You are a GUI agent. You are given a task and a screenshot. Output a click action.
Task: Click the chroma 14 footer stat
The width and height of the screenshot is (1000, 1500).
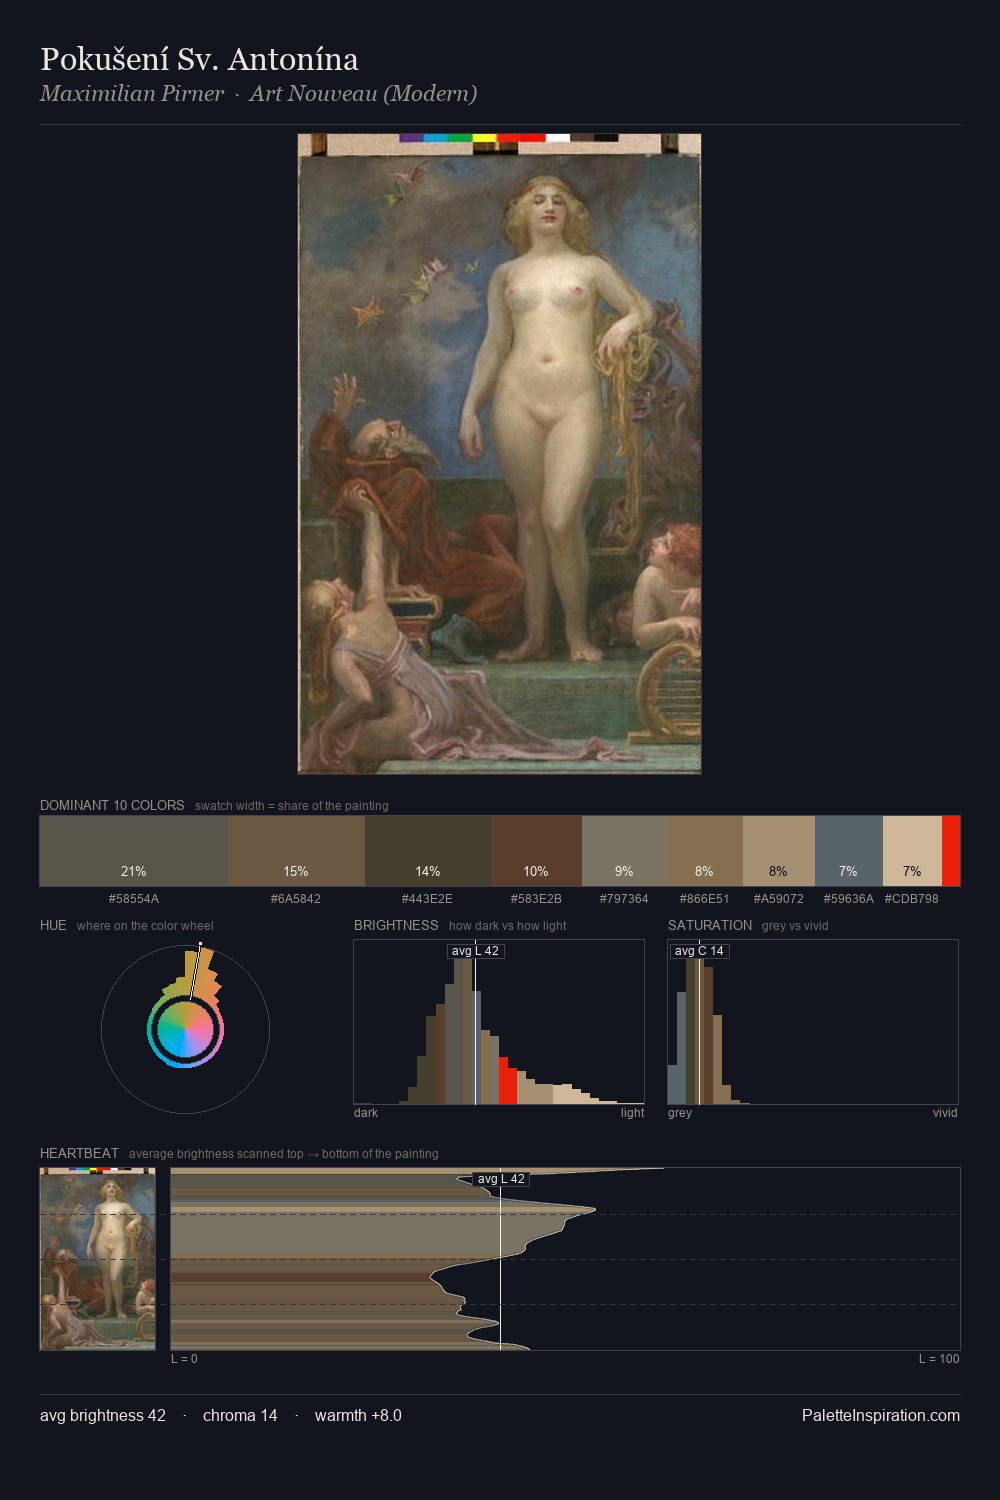(240, 1415)
